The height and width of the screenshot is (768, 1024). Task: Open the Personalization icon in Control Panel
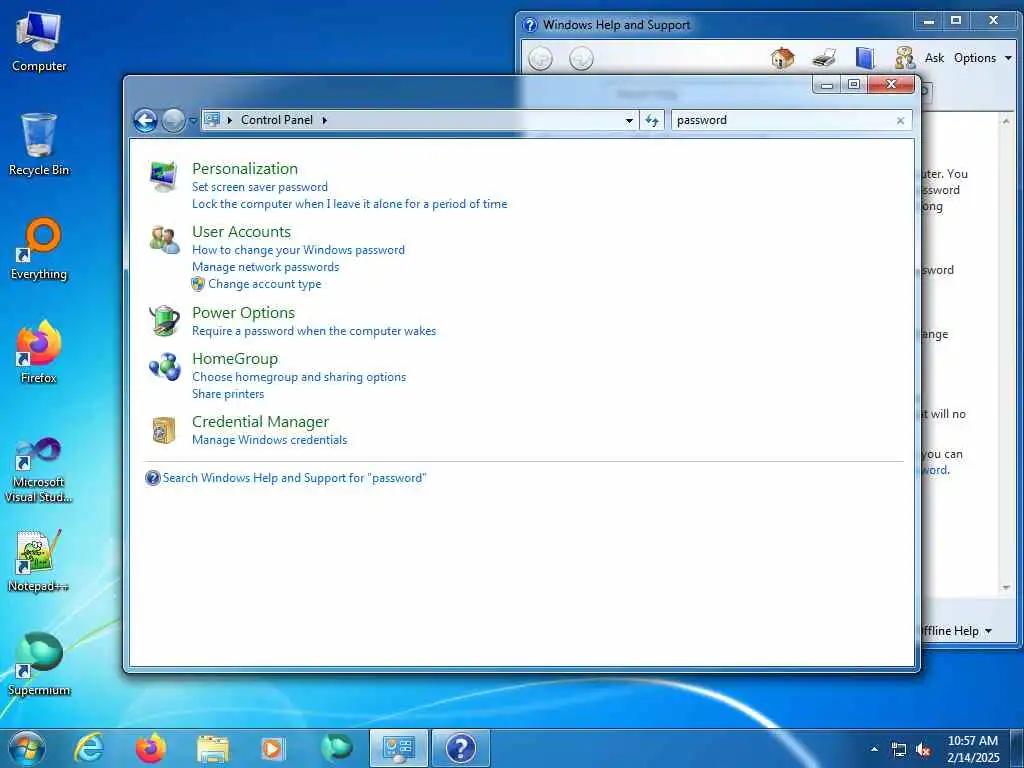tap(163, 176)
